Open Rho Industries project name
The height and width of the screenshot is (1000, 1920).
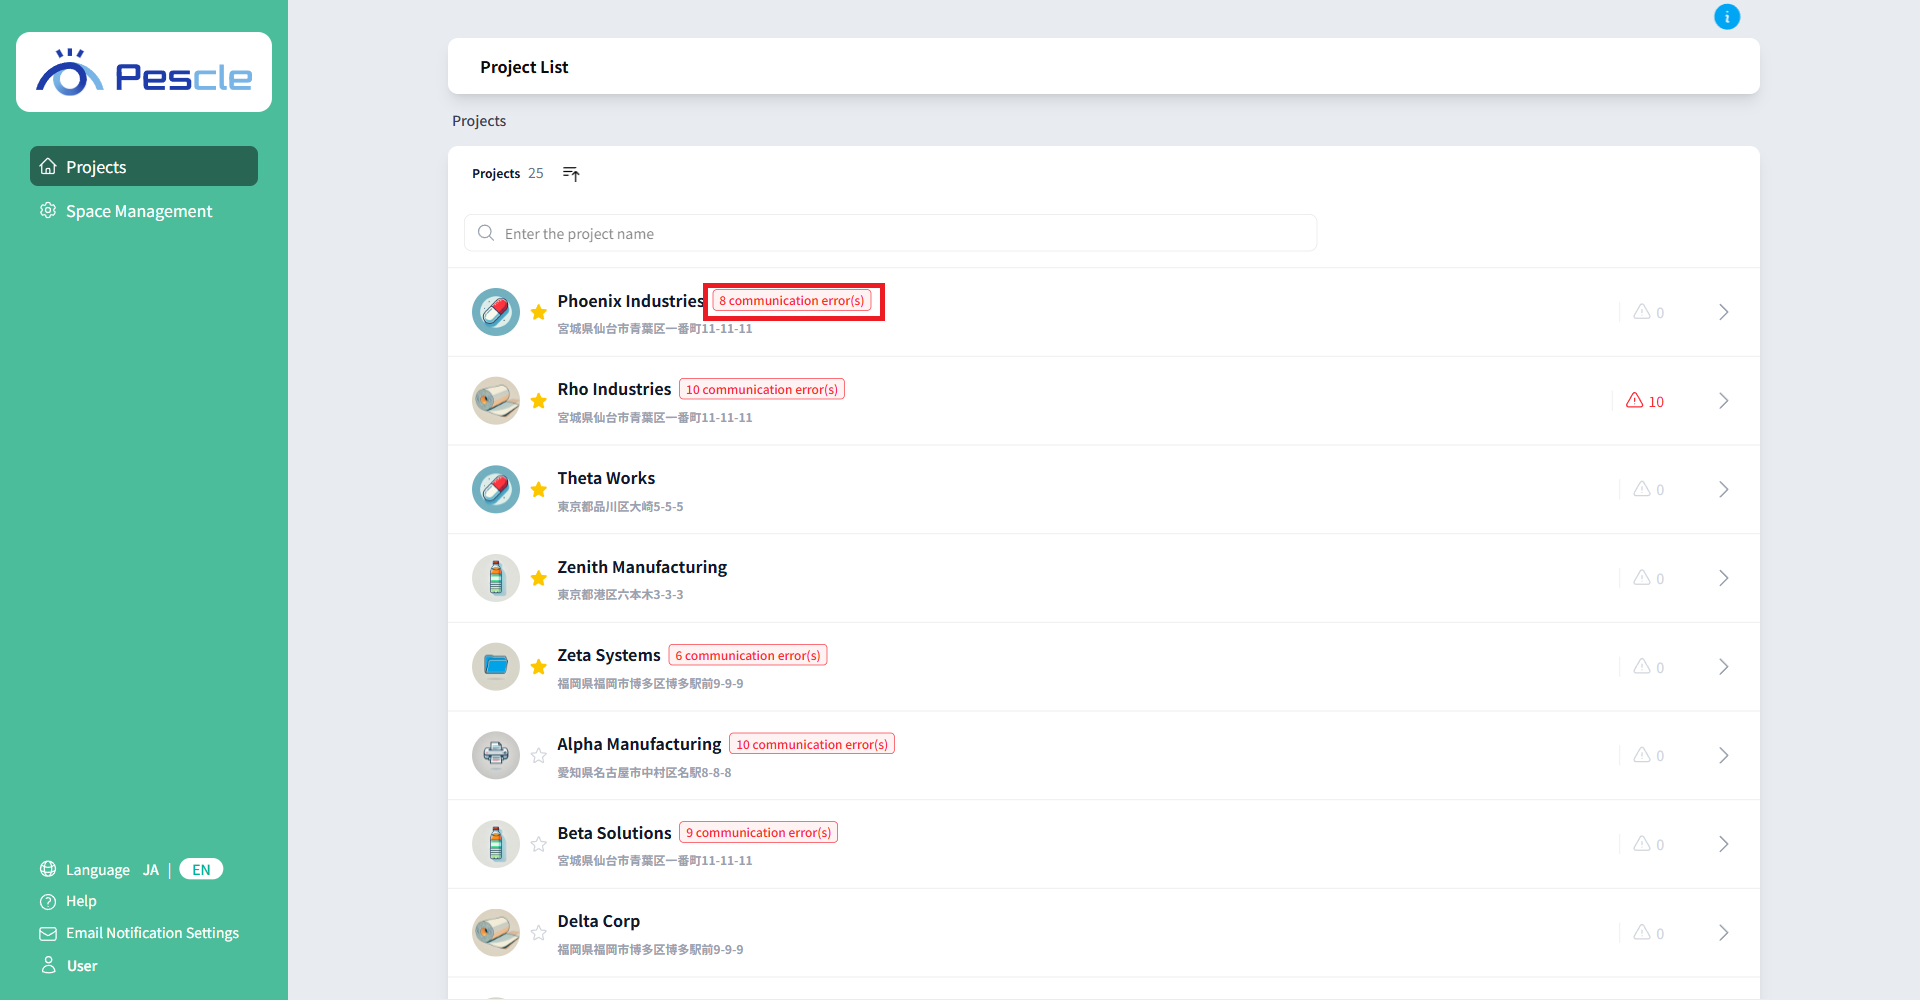point(614,389)
